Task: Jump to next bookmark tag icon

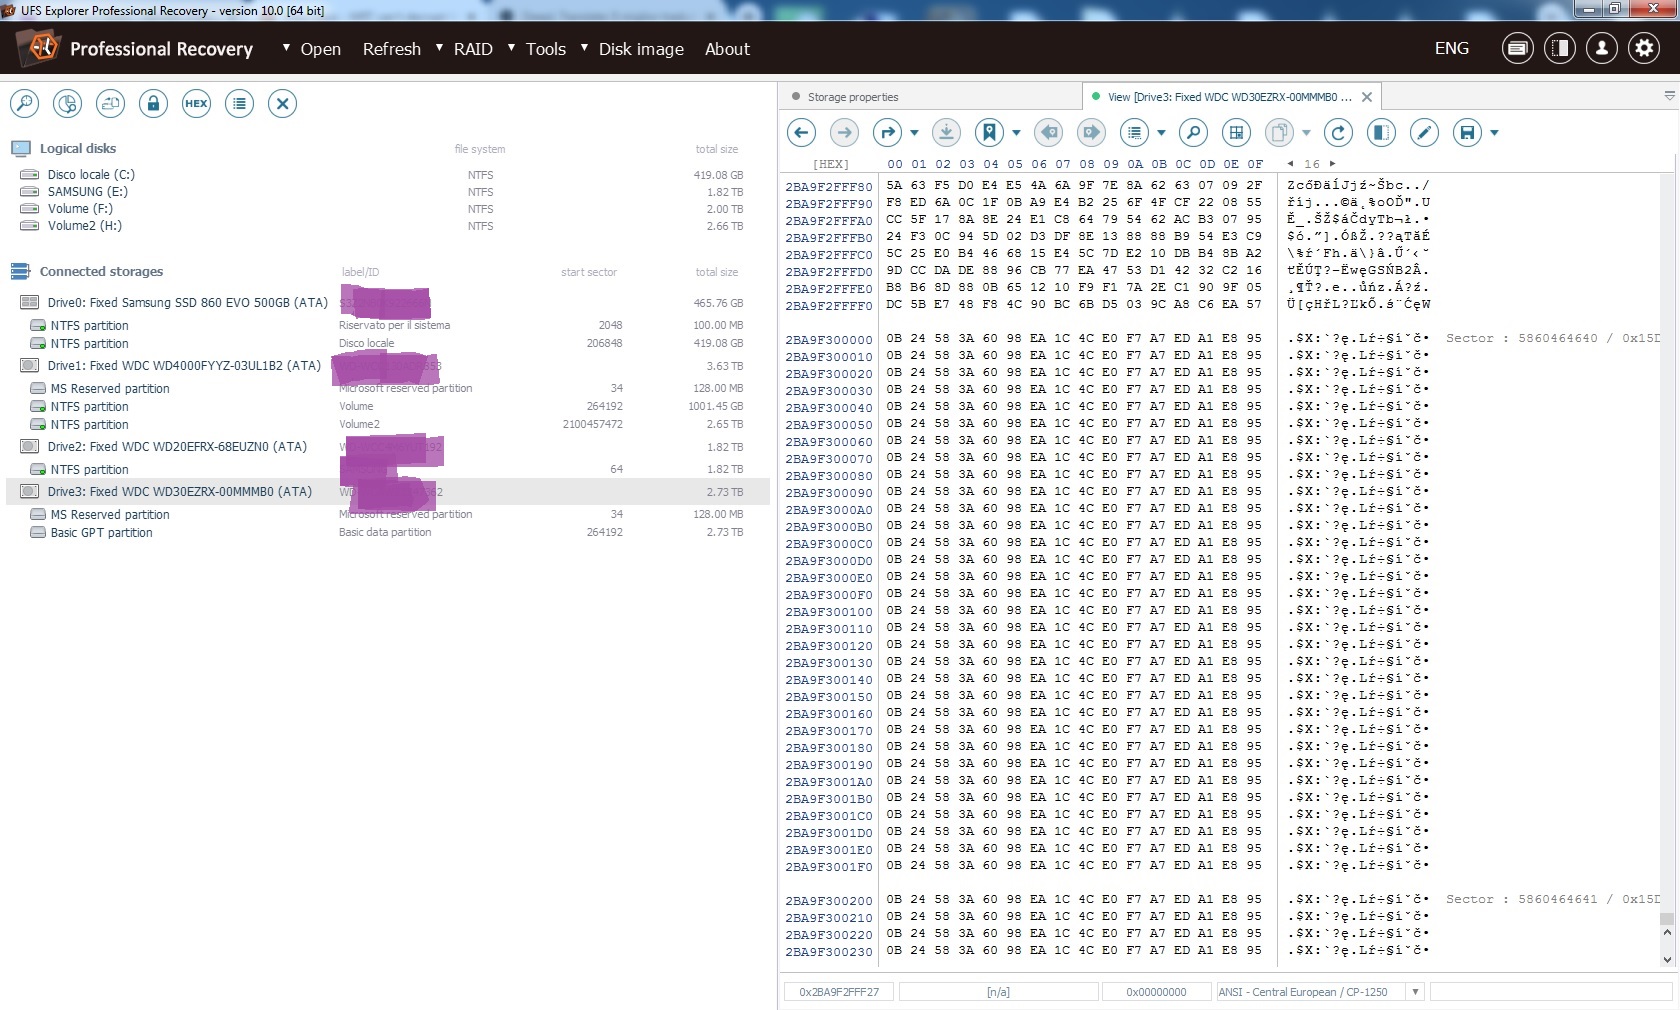Action: click(x=1091, y=132)
